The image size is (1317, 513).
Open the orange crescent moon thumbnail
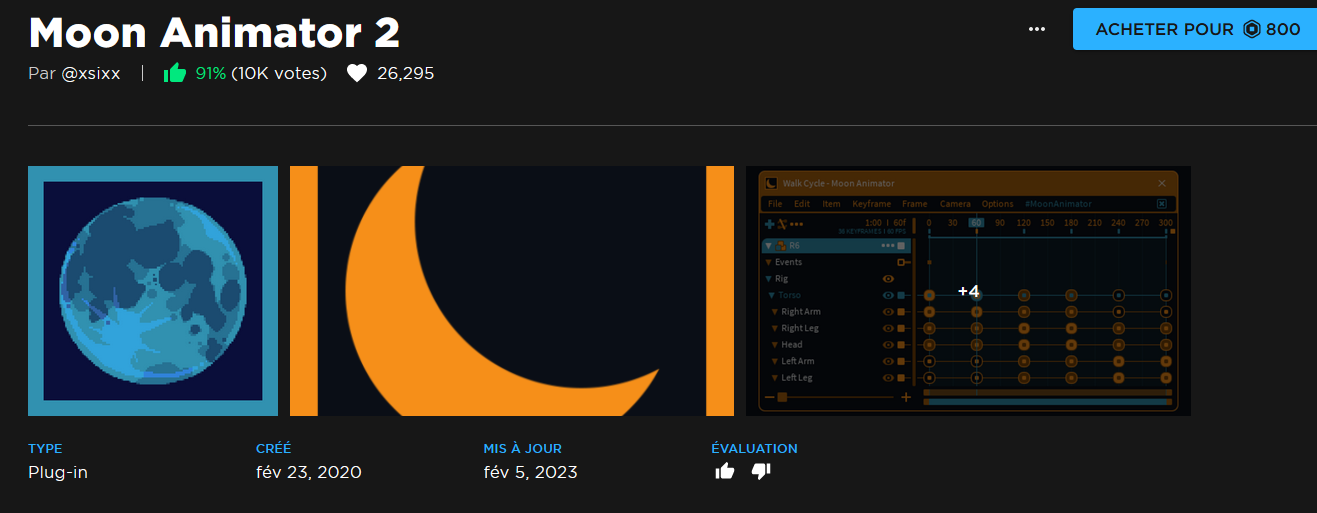[512, 290]
